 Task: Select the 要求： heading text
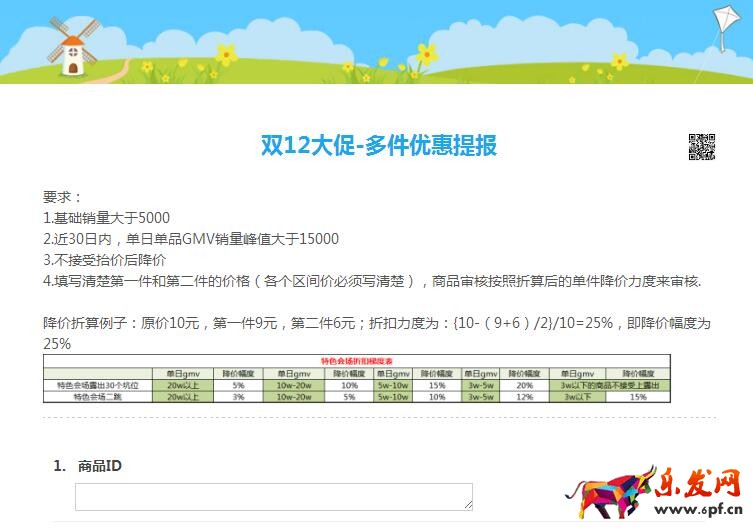62,197
